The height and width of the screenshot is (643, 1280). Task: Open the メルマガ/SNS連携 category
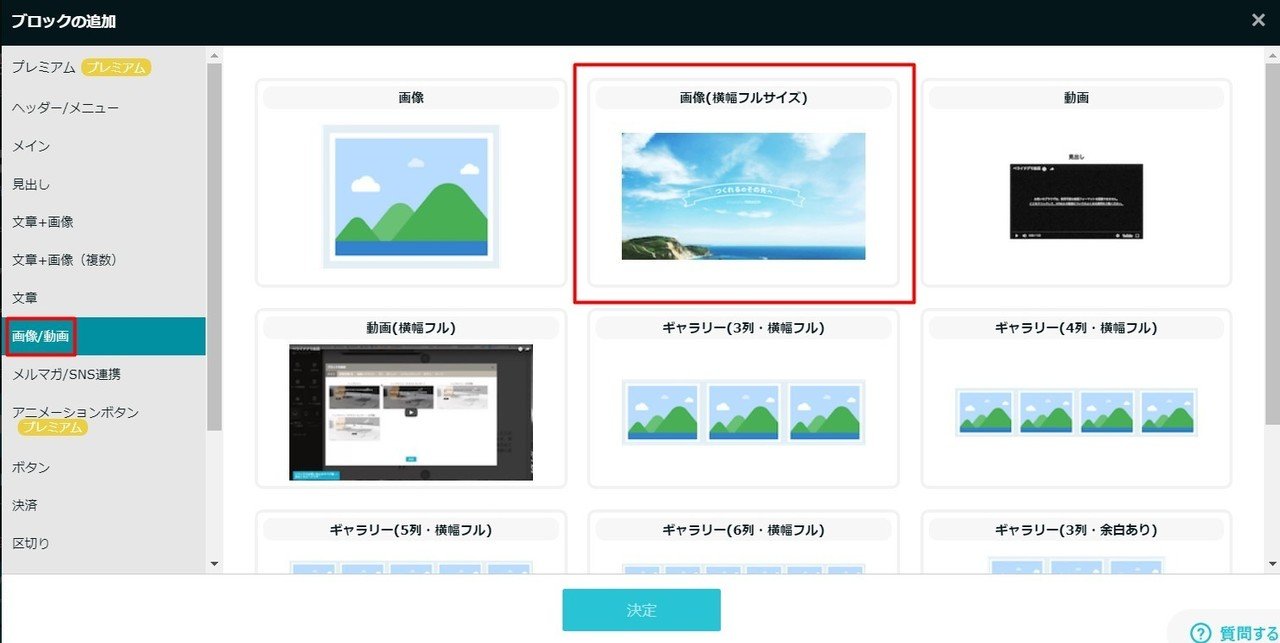pos(103,374)
